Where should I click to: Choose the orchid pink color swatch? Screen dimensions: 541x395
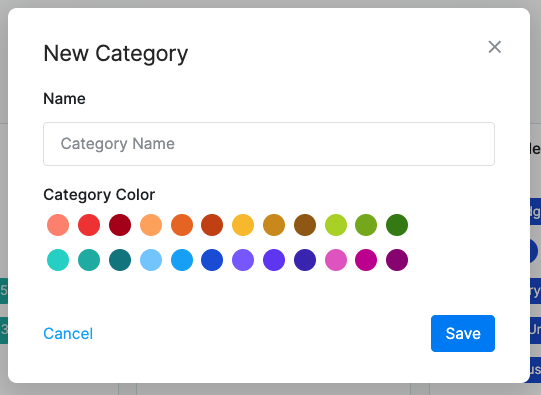pyautogui.click(x=336, y=260)
